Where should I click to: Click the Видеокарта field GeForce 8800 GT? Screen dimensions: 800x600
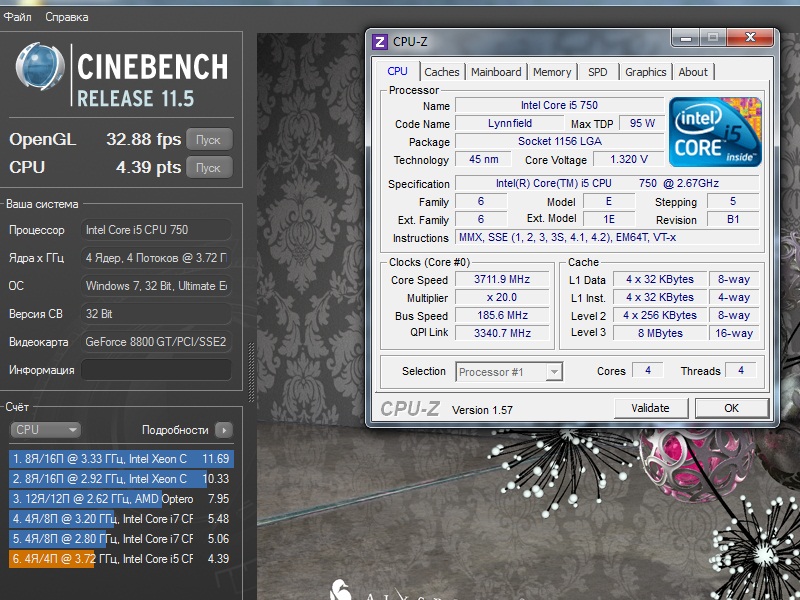[x=156, y=342]
